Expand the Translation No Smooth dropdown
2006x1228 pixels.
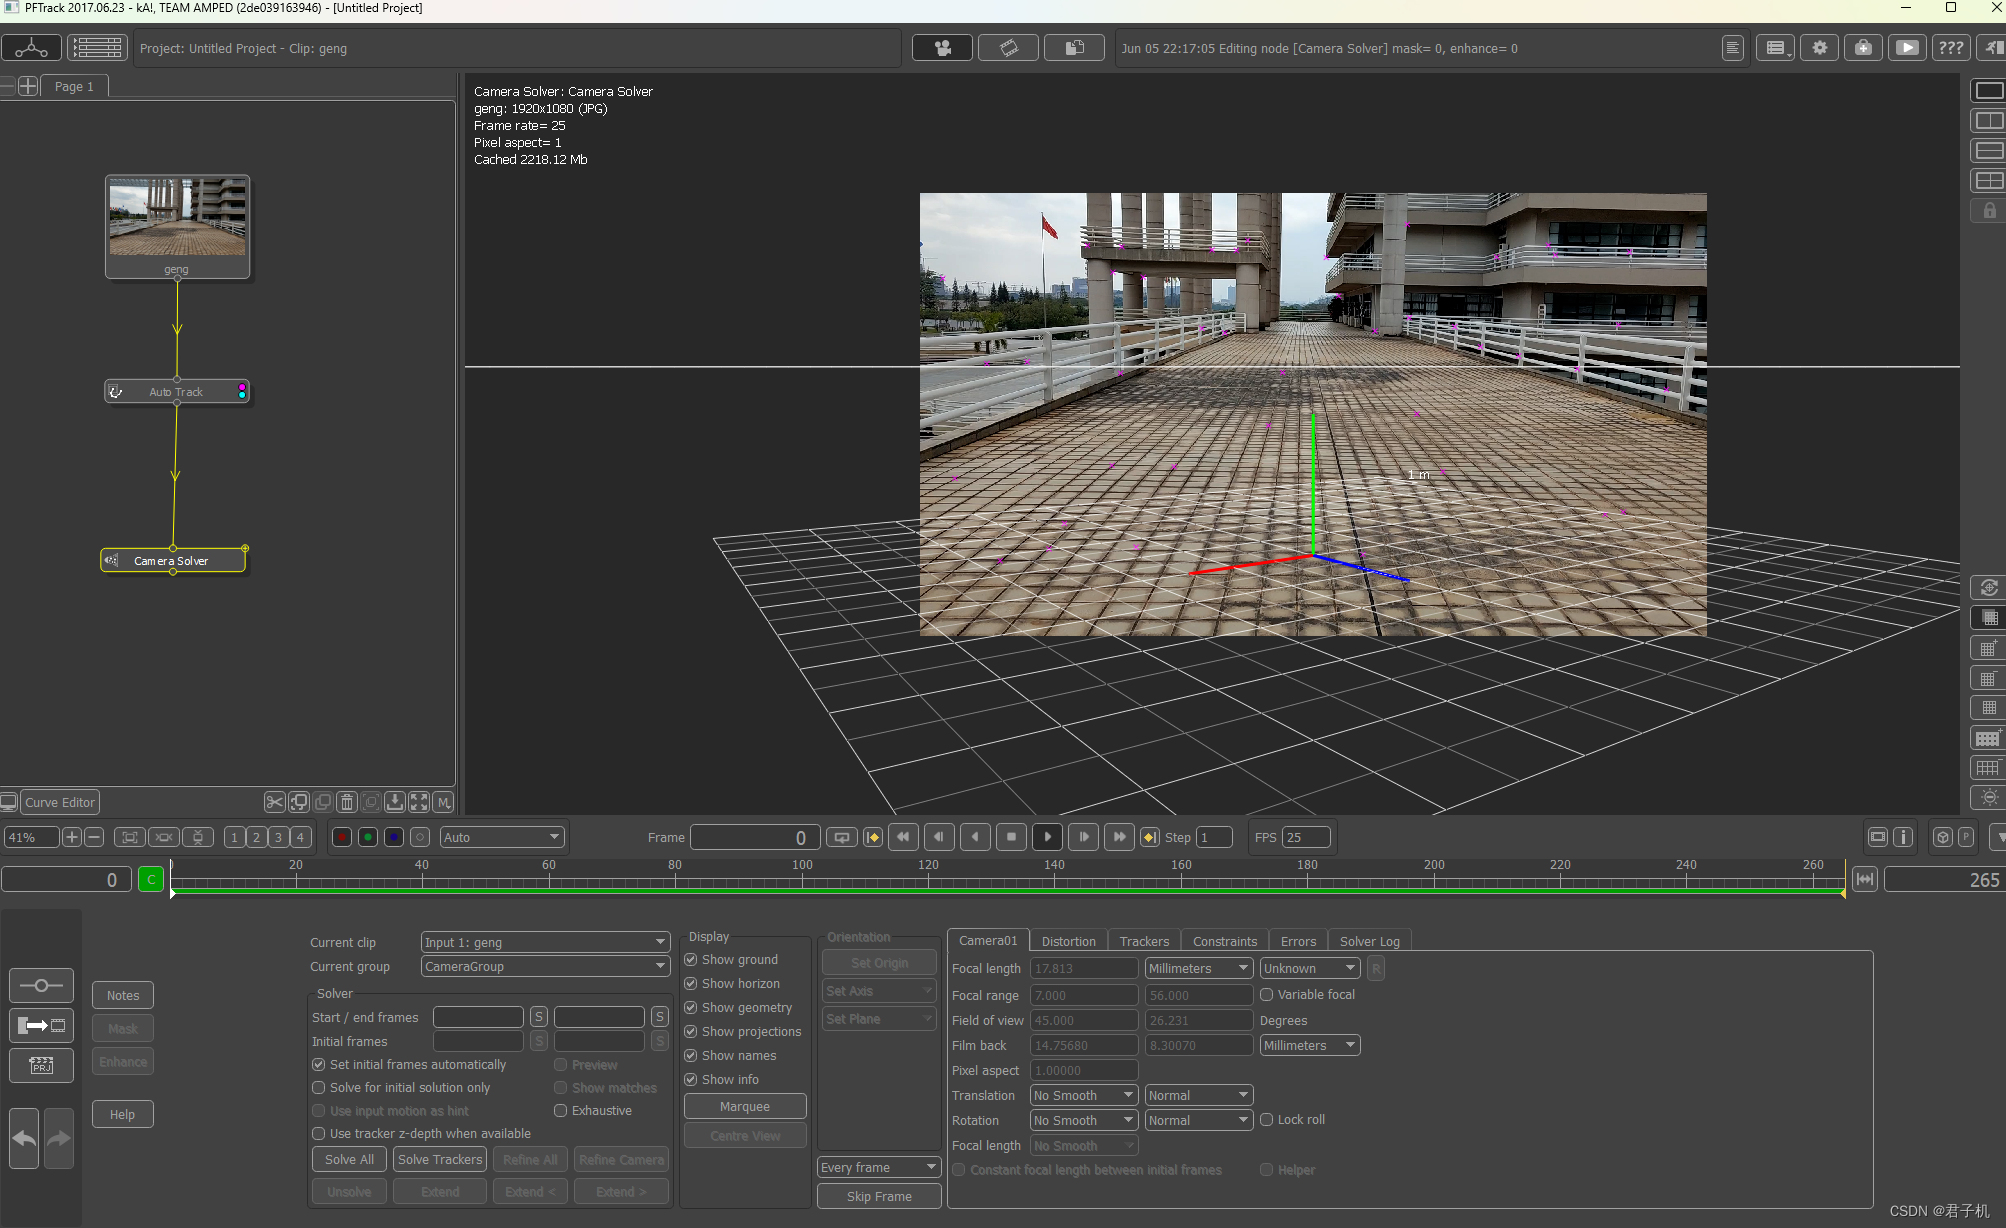(x=1084, y=1096)
